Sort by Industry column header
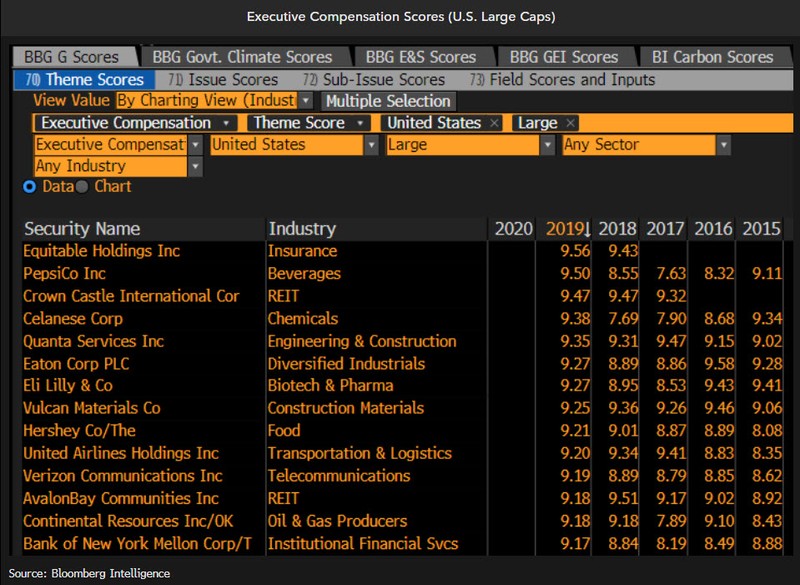The image size is (800, 585). [303, 228]
